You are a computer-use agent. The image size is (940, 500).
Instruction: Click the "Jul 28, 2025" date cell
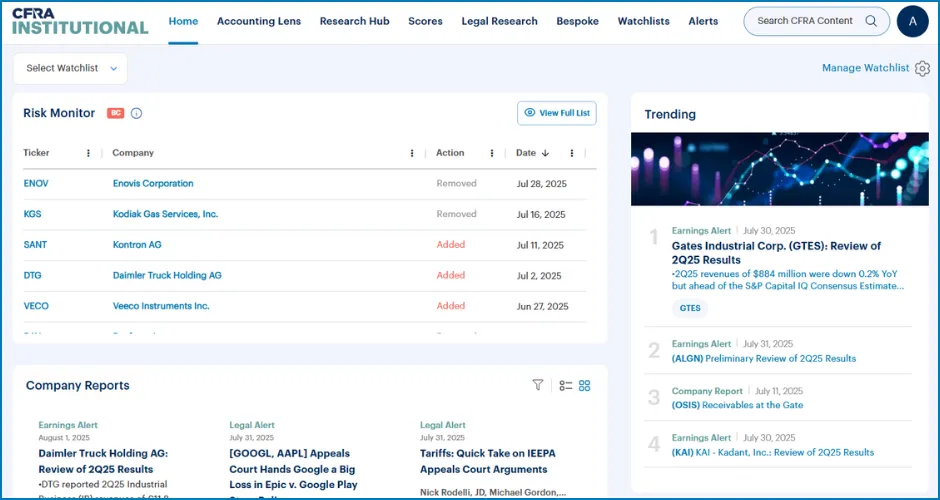[x=542, y=183]
